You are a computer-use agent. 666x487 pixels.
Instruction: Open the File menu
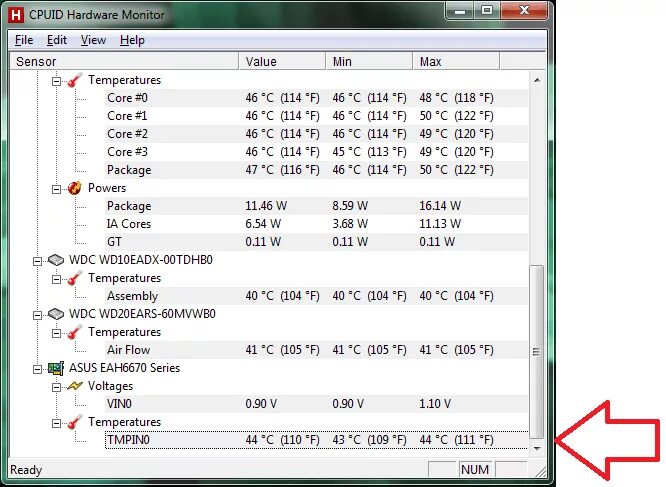24,40
